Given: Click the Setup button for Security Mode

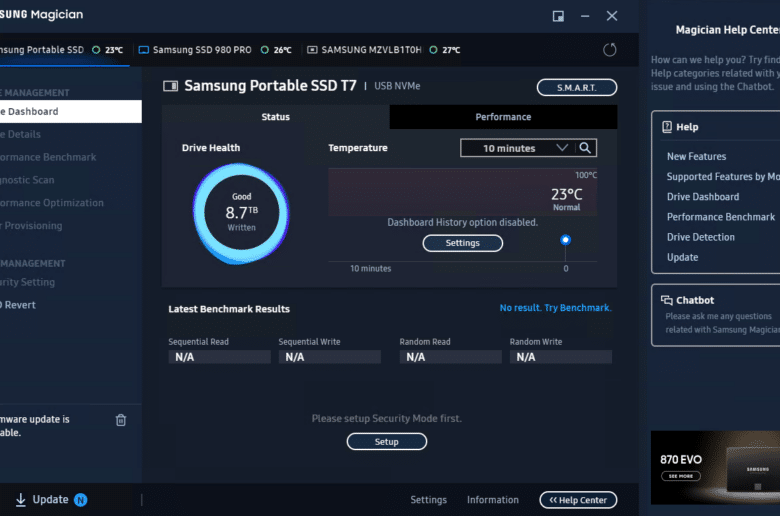Looking at the screenshot, I should [x=387, y=441].
